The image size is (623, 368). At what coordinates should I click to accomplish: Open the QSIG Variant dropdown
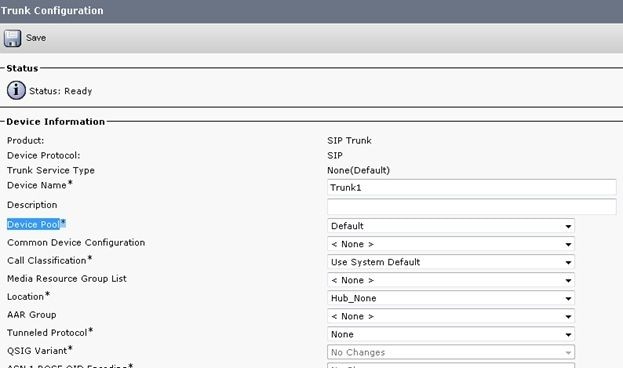click(451, 352)
